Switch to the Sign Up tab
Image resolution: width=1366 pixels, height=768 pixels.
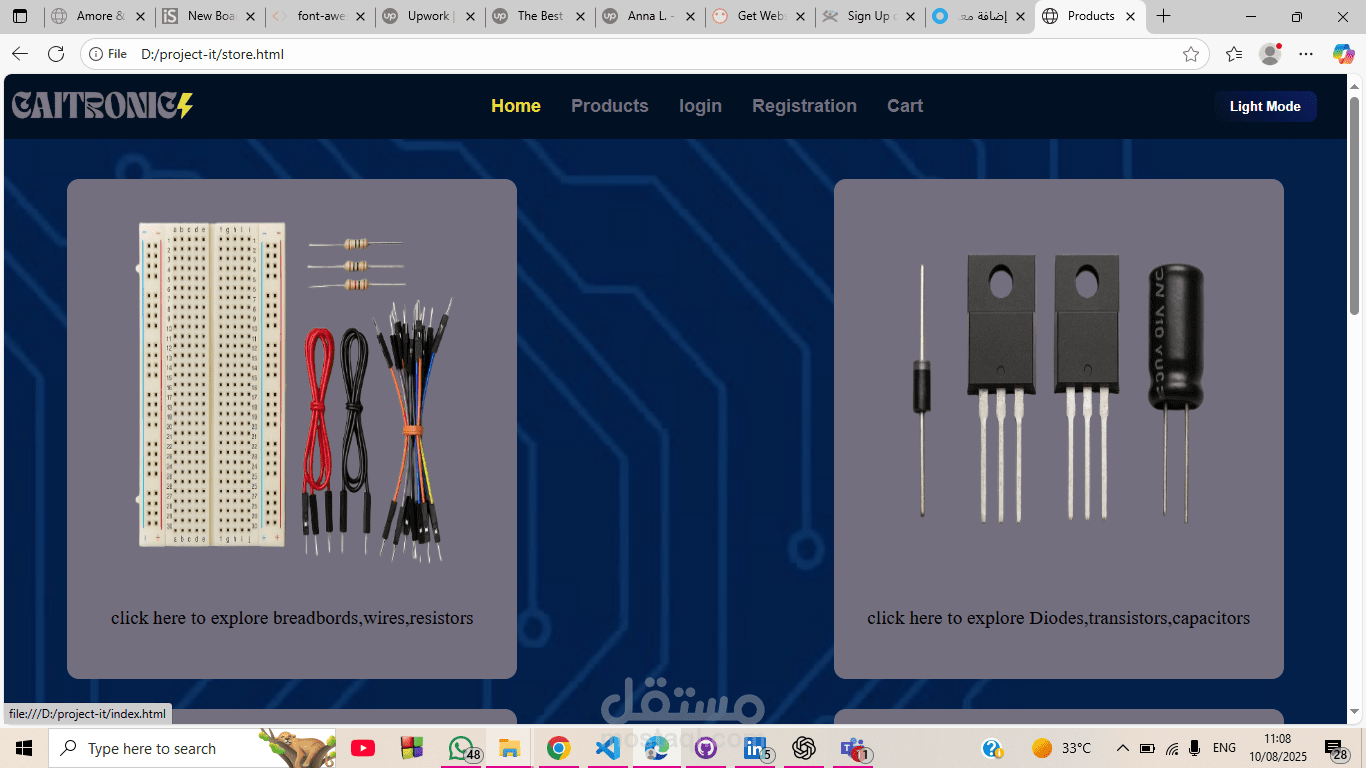[x=868, y=16]
